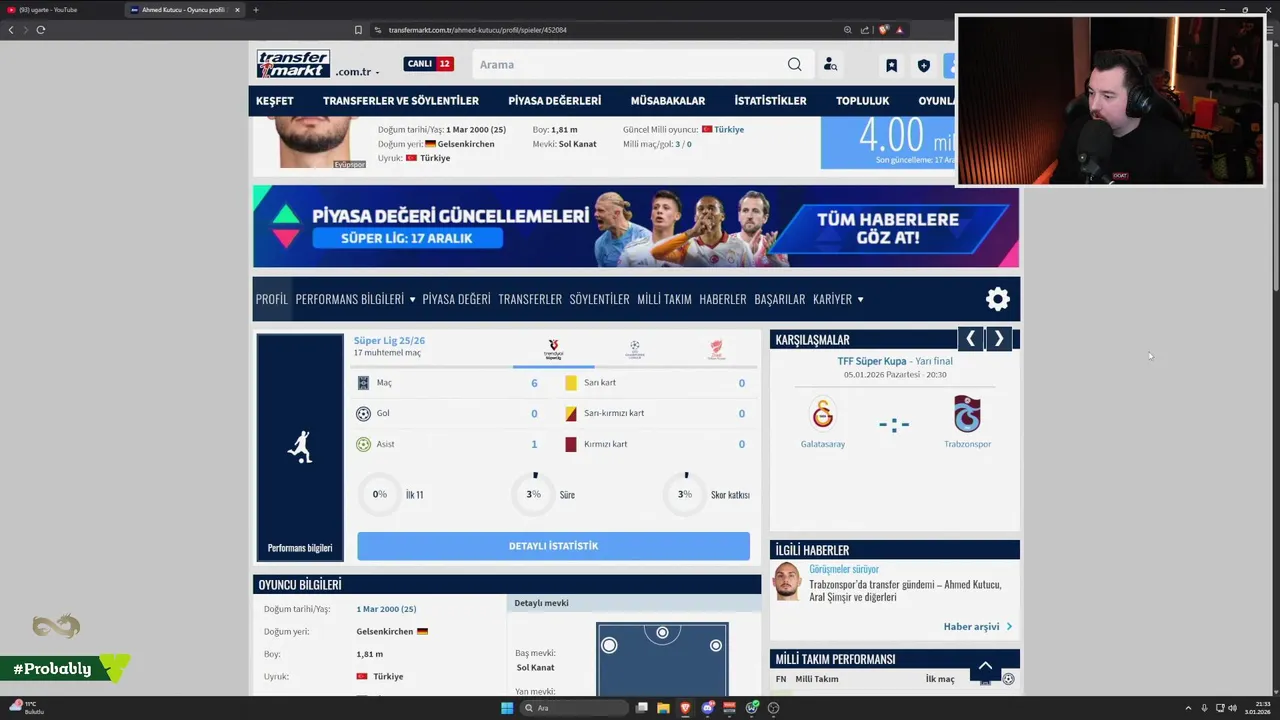Image resolution: width=1280 pixels, height=720 pixels.
Task: Click the CANLI 12 live button
Action: point(428,64)
